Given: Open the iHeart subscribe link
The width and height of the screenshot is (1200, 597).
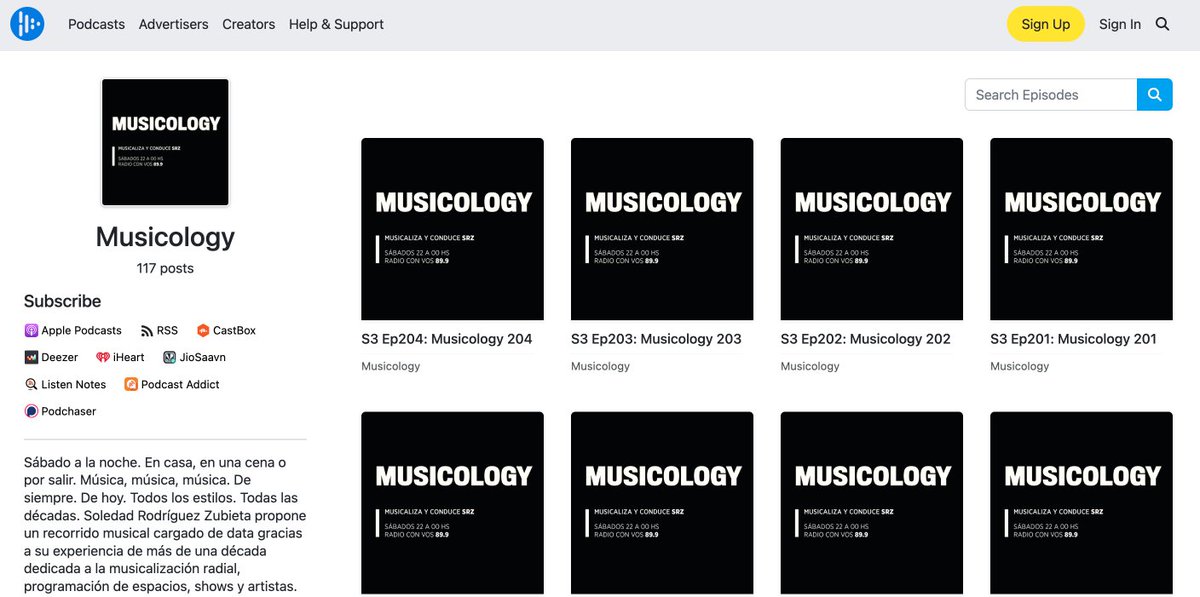Looking at the screenshot, I should (x=120, y=357).
